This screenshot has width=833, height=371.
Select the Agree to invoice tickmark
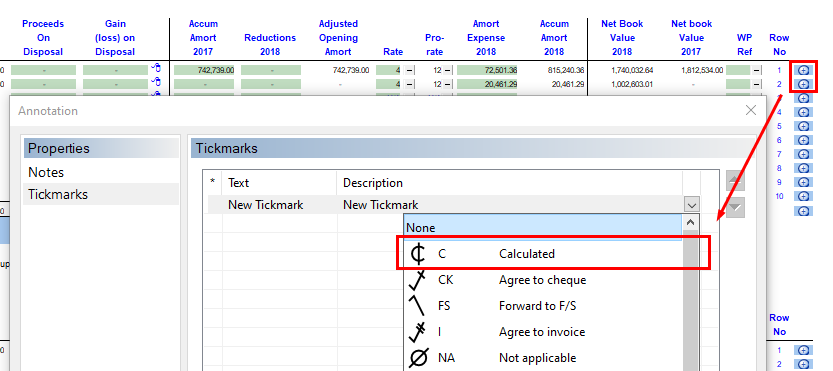point(543,332)
